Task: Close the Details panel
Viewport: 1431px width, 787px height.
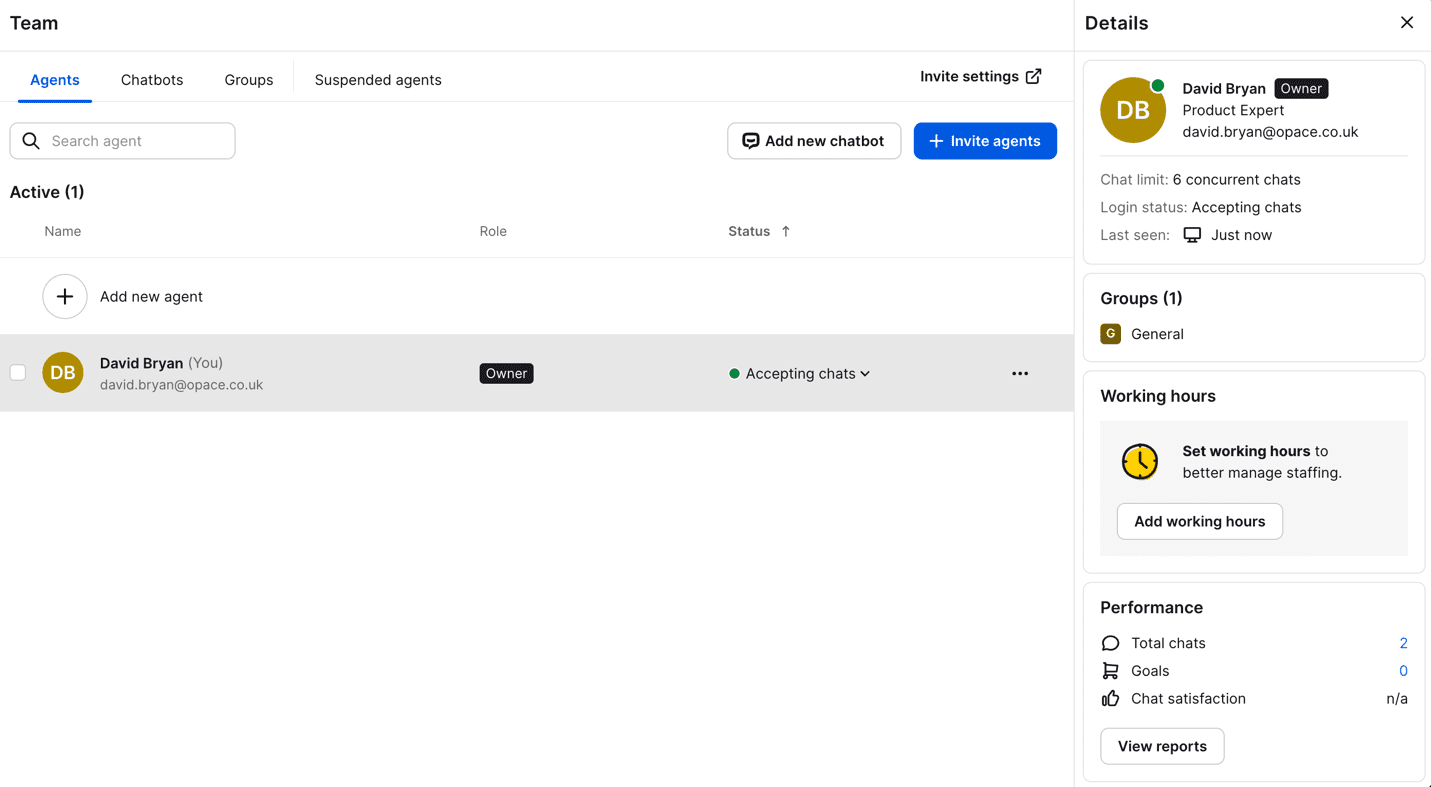Action: [1406, 23]
